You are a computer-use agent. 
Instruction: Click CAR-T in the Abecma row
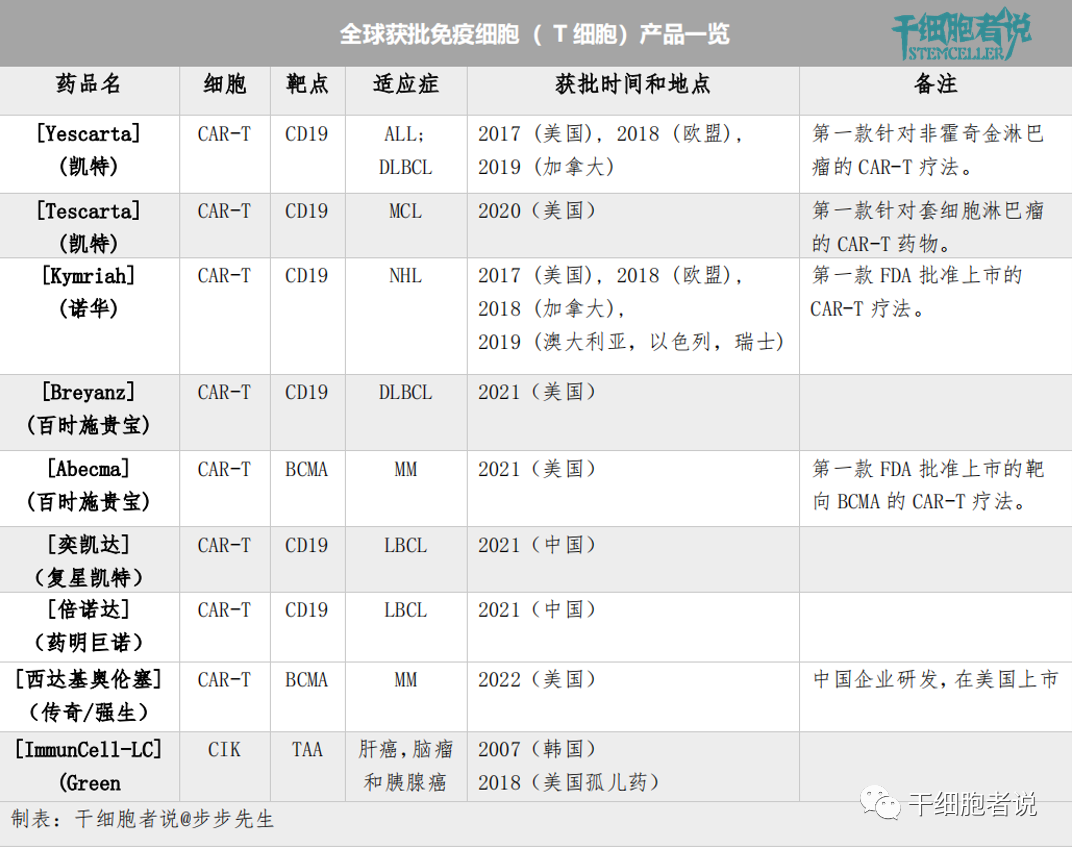[224, 470]
